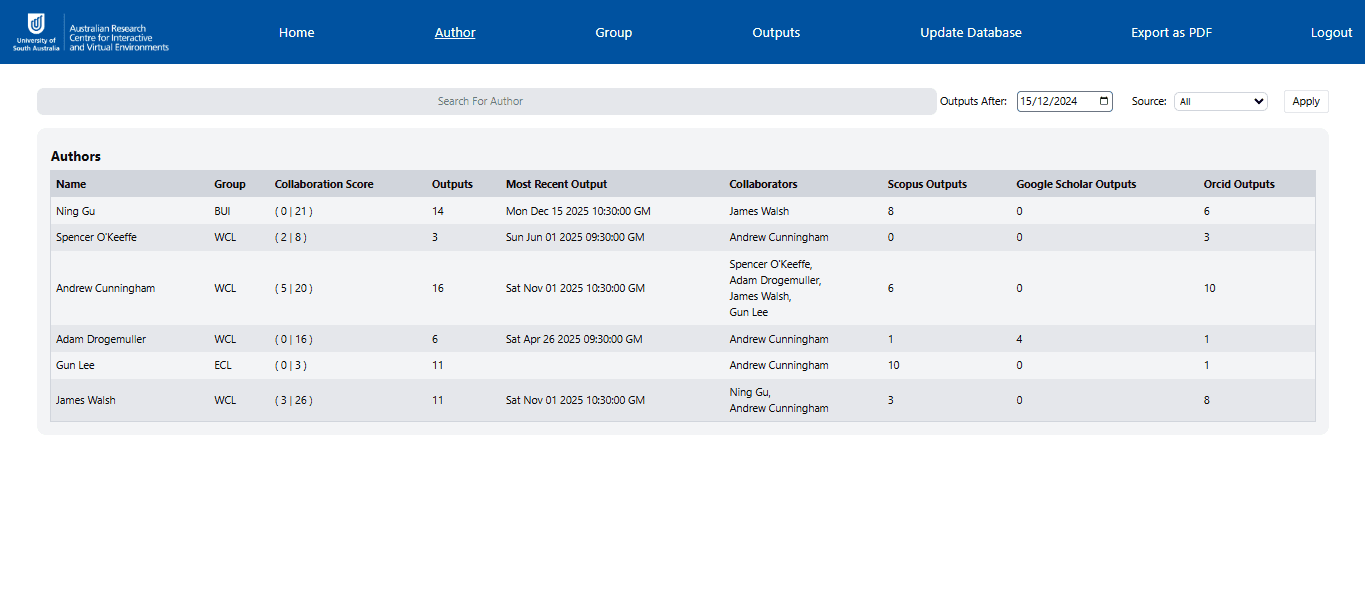This screenshot has height=596, width=1365.
Task: Open the Author tab
Action: (x=455, y=32)
